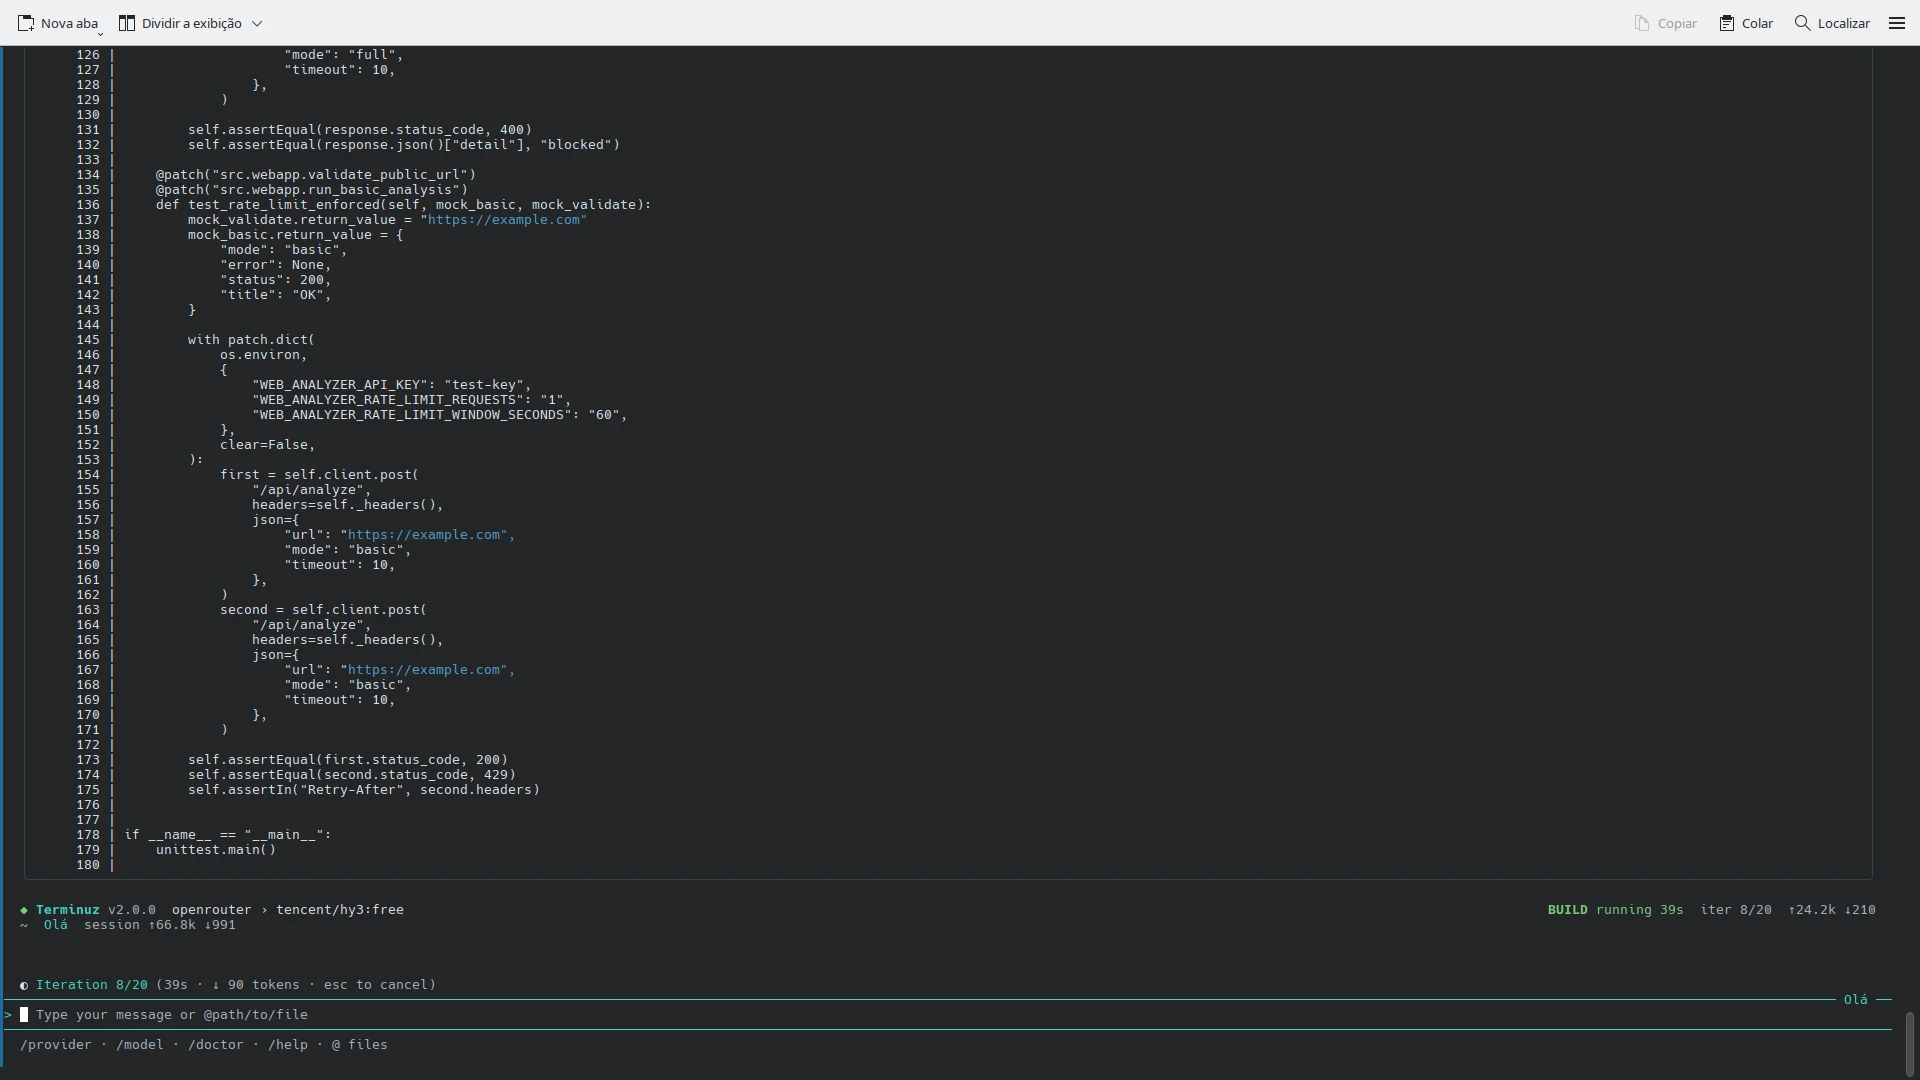
Task: Click the /provider command hint
Action: 56,1044
